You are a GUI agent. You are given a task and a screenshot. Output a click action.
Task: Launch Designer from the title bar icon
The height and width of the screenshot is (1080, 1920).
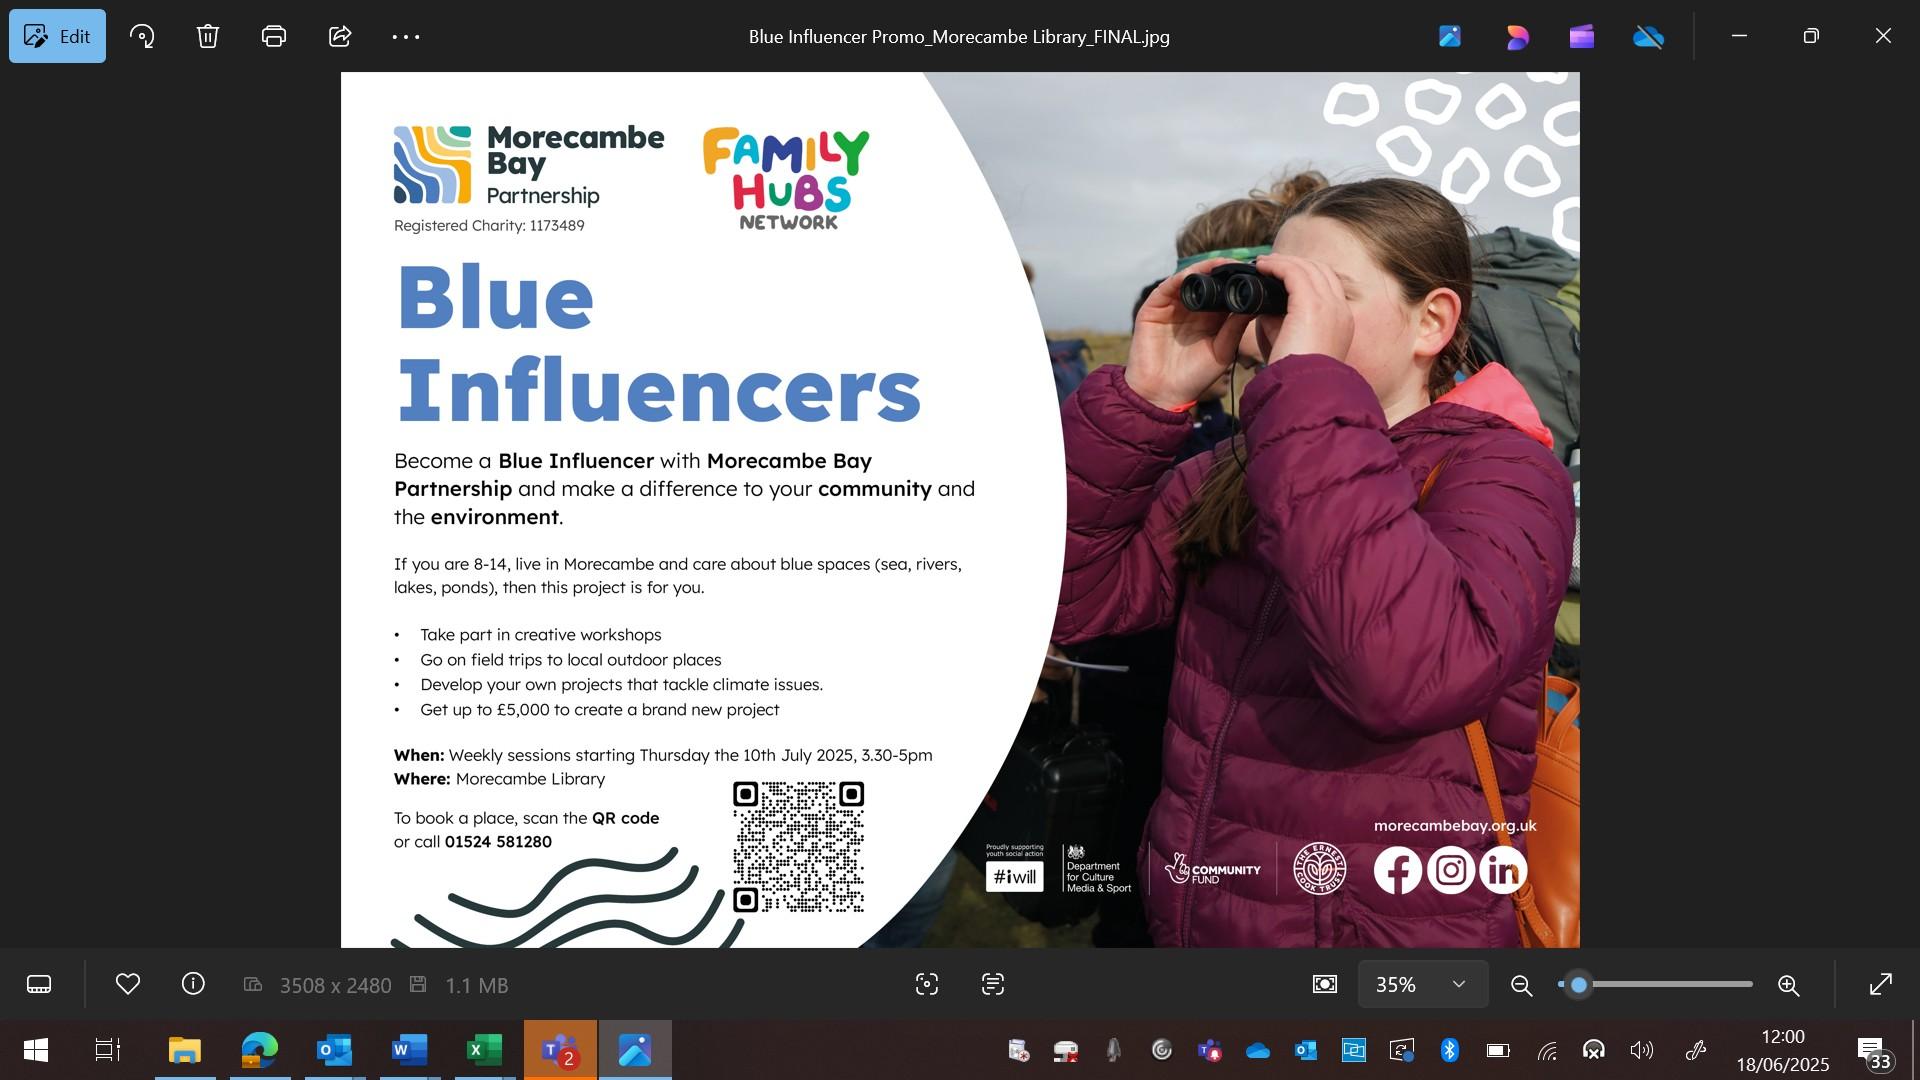pyautogui.click(x=1517, y=37)
